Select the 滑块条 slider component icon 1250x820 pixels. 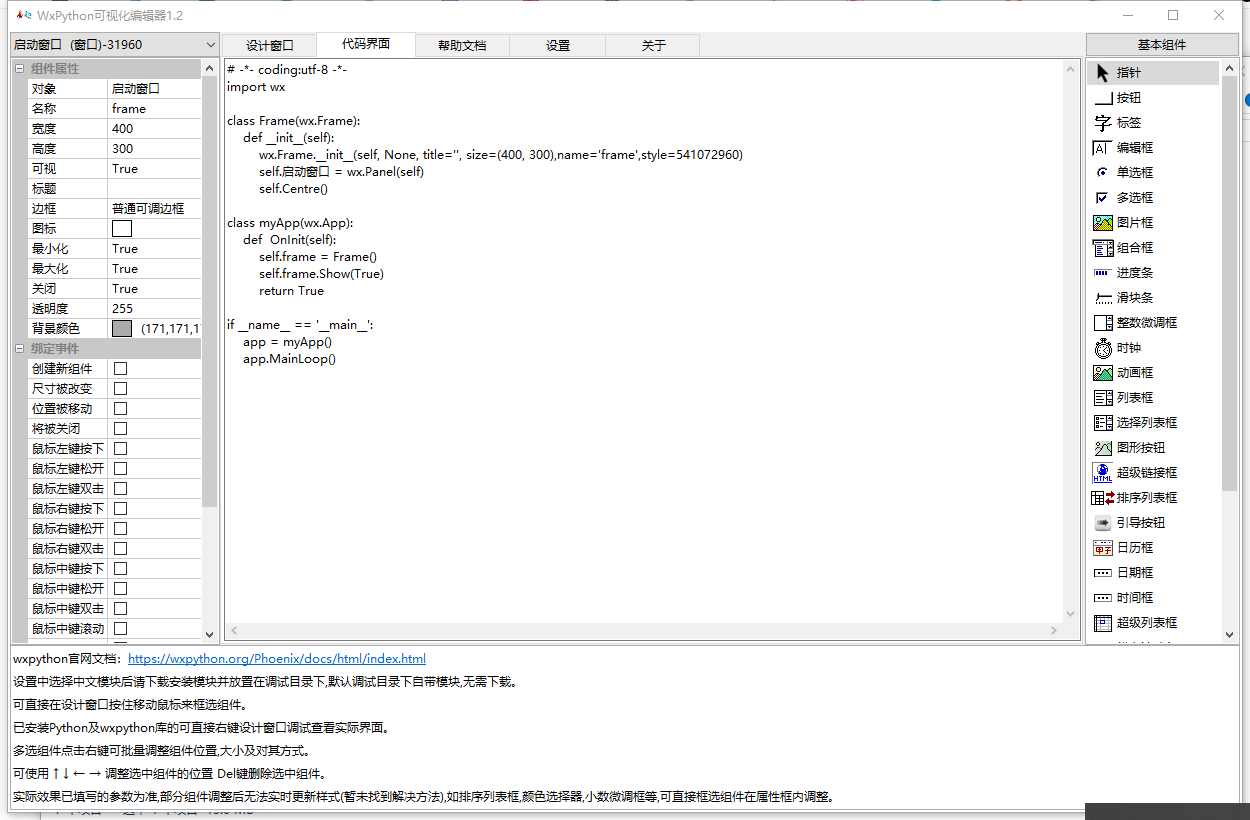(1103, 298)
